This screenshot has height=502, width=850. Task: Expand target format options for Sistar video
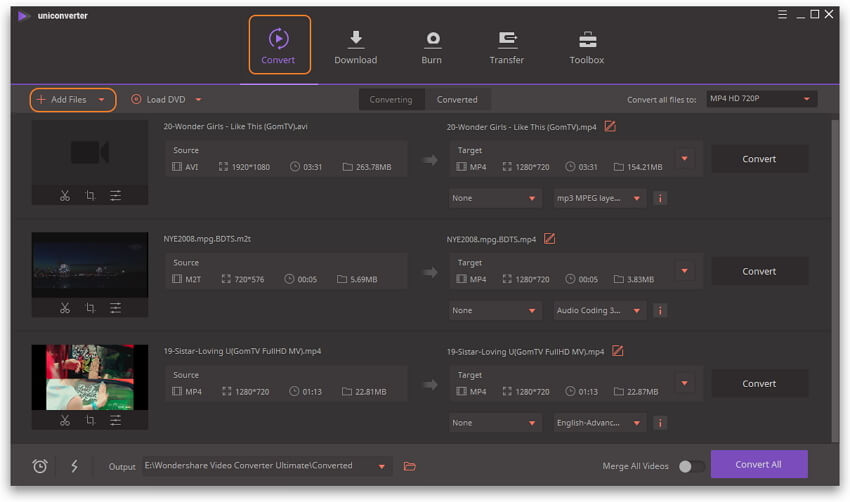point(685,383)
